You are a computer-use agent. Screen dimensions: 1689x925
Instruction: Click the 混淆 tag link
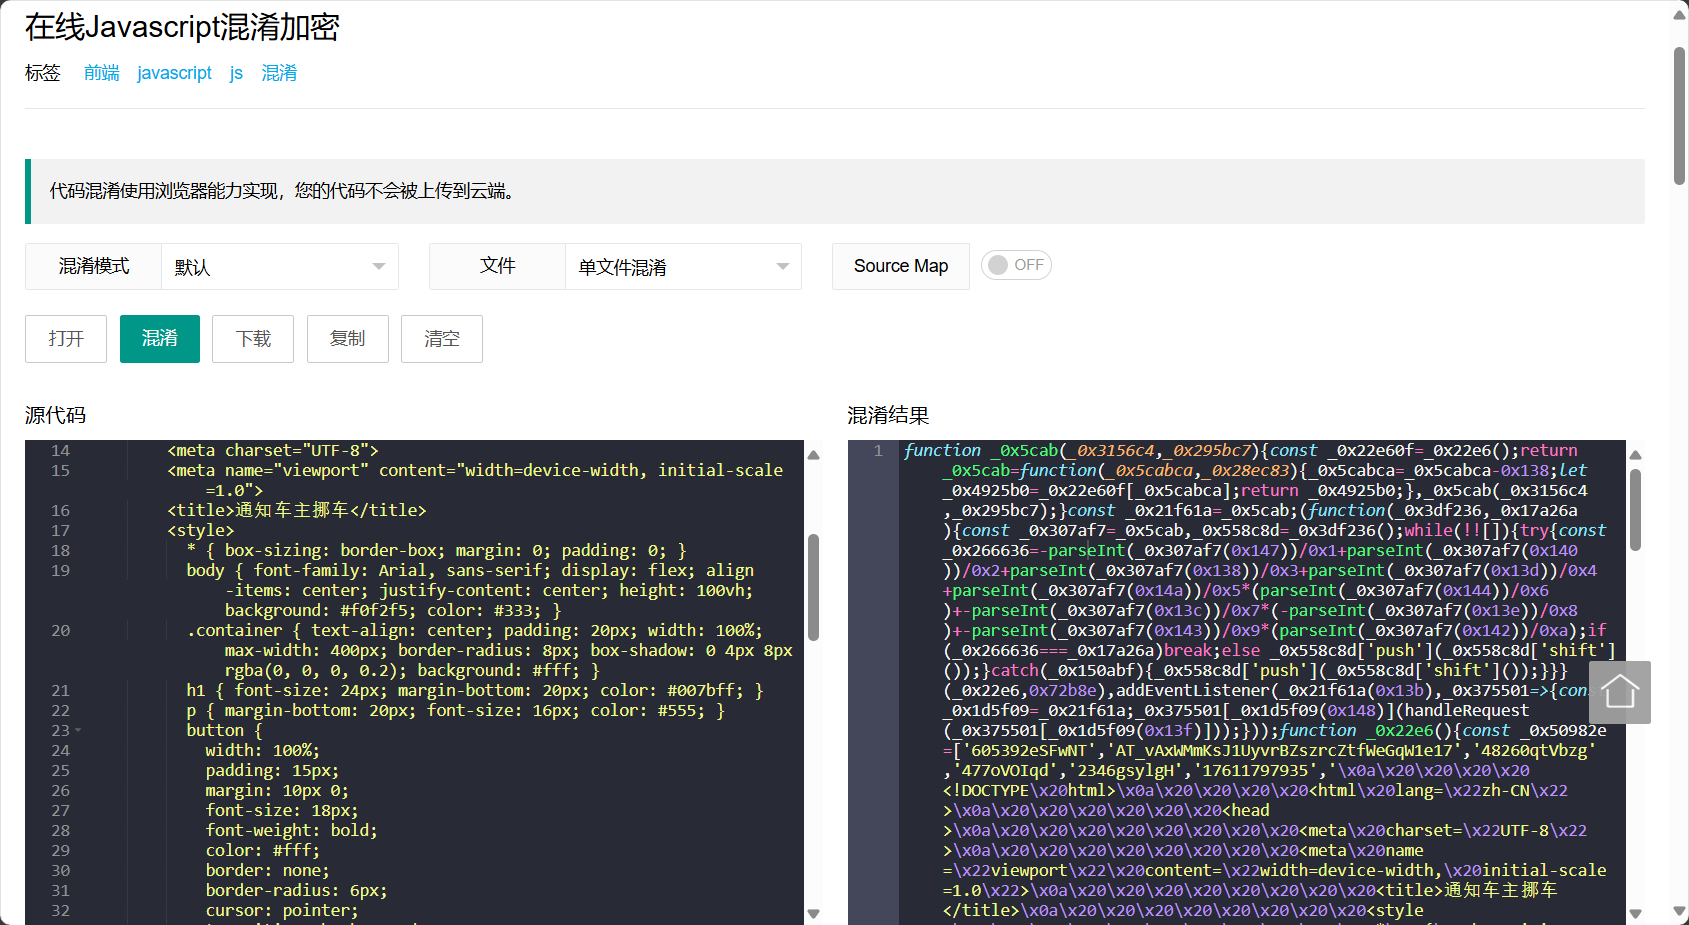(279, 73)
